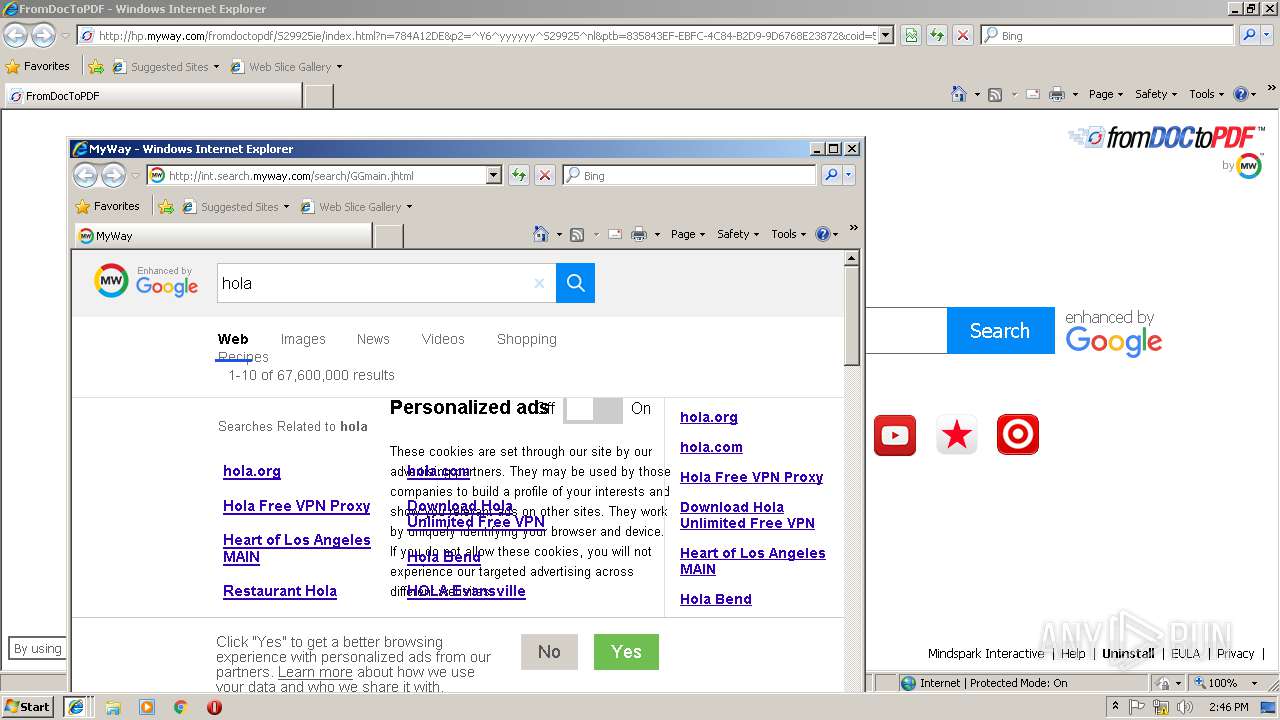Open Help icon in MyWay window toolbar
The height and width of the screenshot is (720, 1280).
point(822,234)
